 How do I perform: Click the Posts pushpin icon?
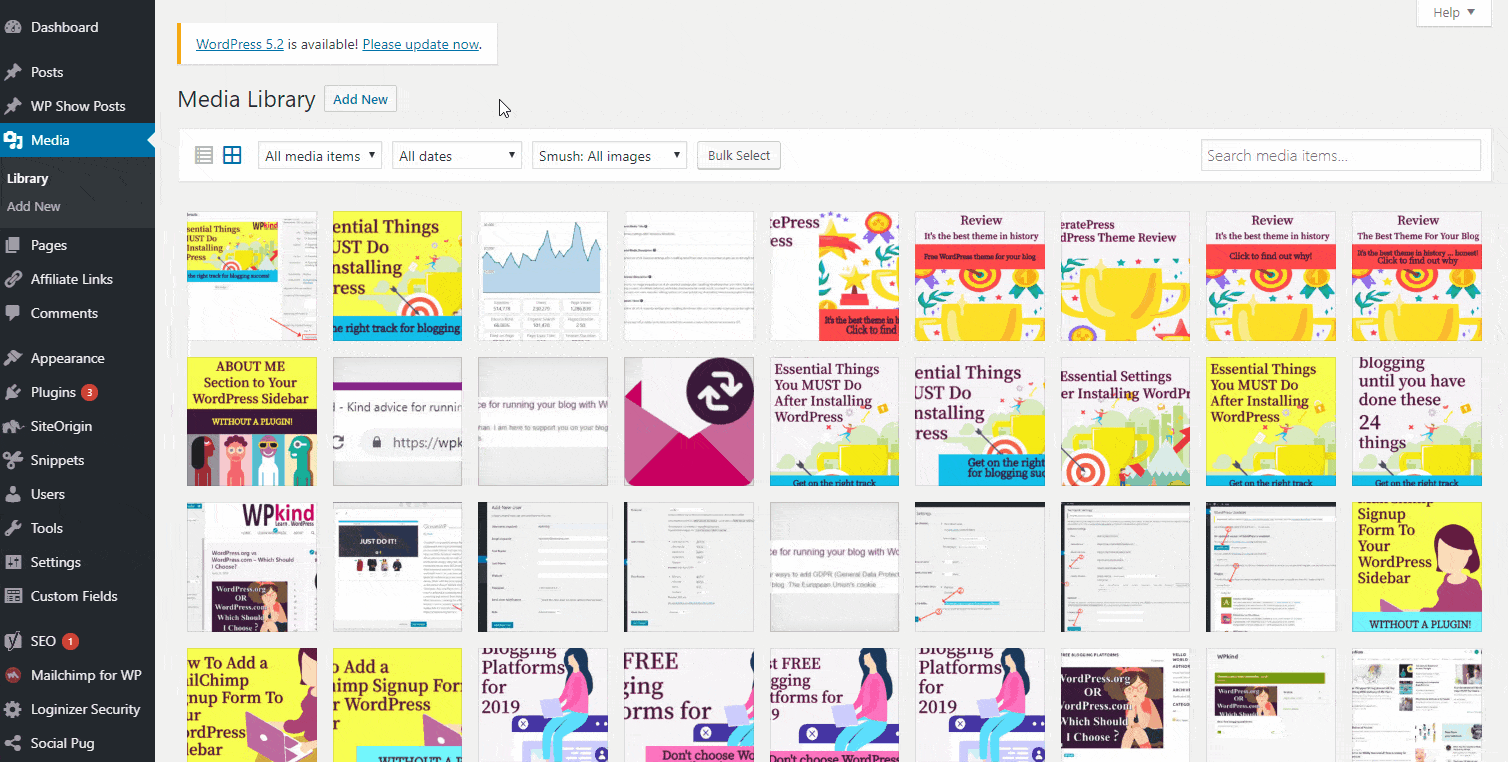tap(13, 72)
